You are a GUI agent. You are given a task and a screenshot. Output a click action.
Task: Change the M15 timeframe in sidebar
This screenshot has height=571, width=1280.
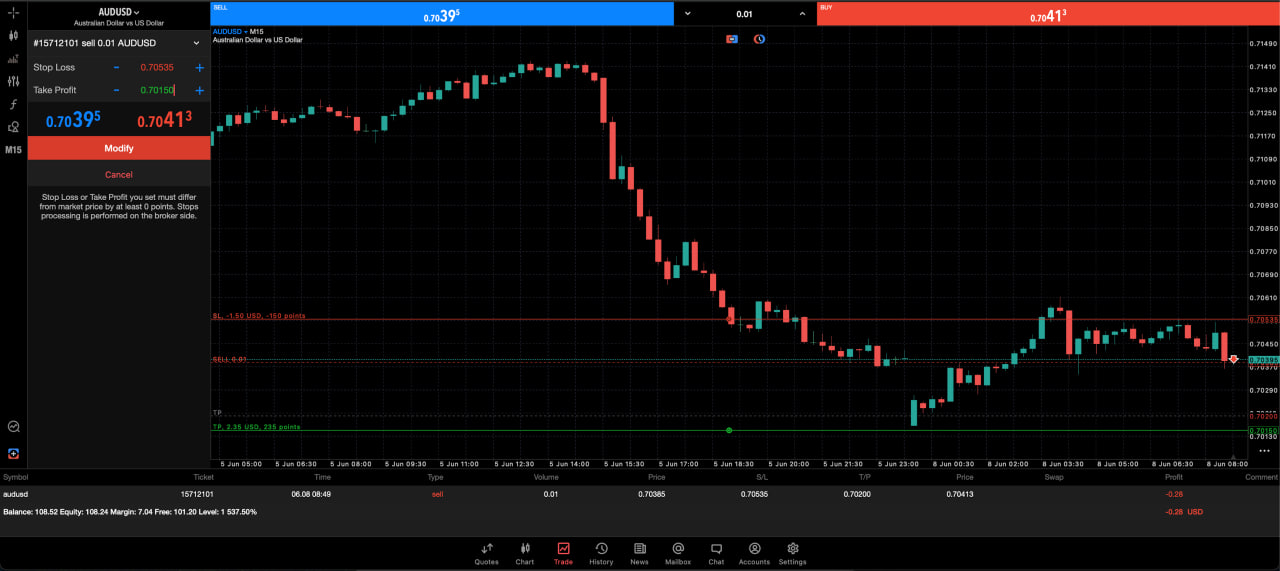coord(13,150)
